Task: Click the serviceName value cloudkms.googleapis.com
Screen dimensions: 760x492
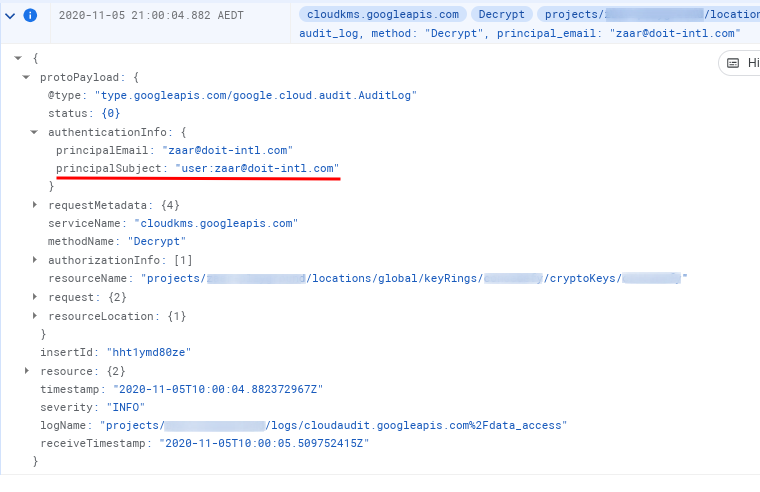Action: (x=212, y=223)
